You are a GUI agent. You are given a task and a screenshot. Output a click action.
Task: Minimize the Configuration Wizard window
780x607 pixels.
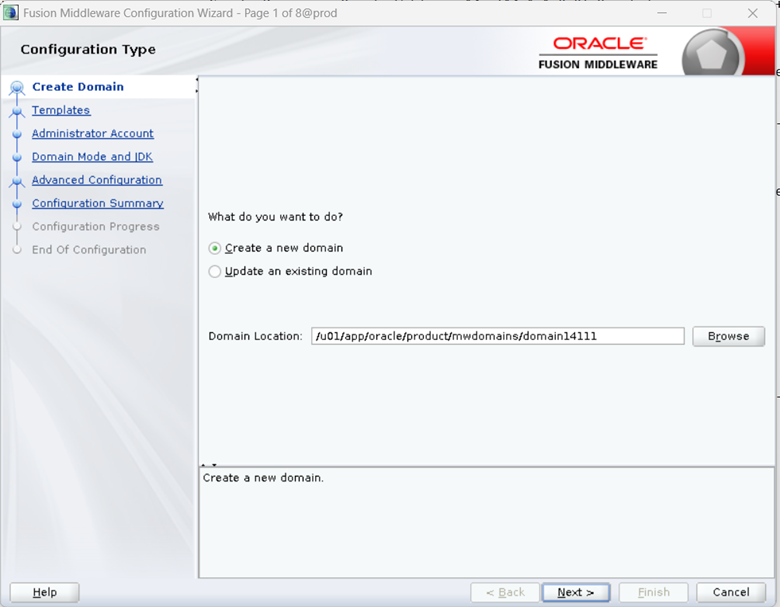(662, 13)
